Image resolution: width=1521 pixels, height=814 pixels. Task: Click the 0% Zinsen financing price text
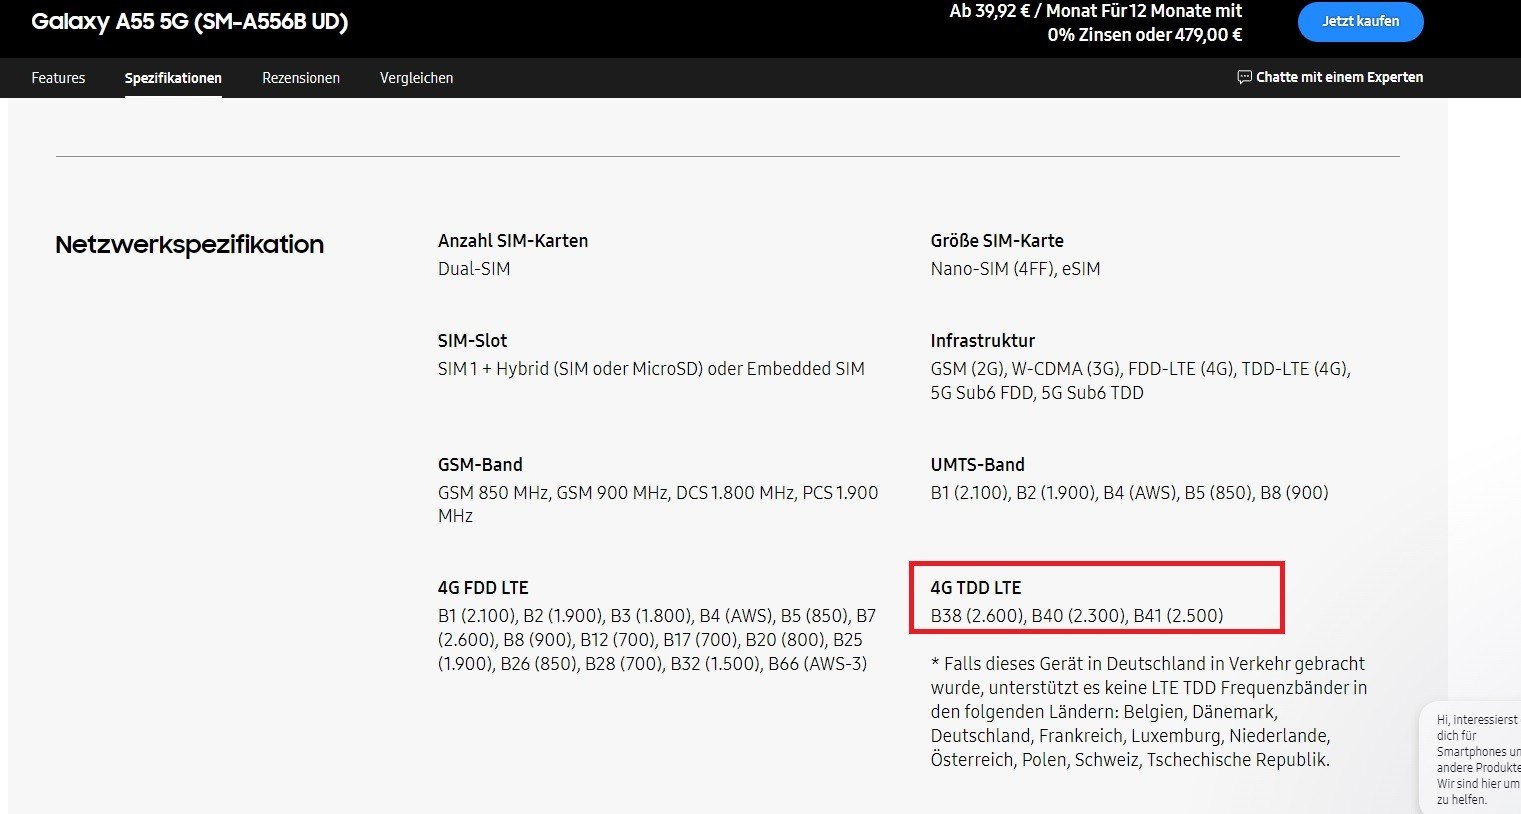click(x=1144, y=35)
